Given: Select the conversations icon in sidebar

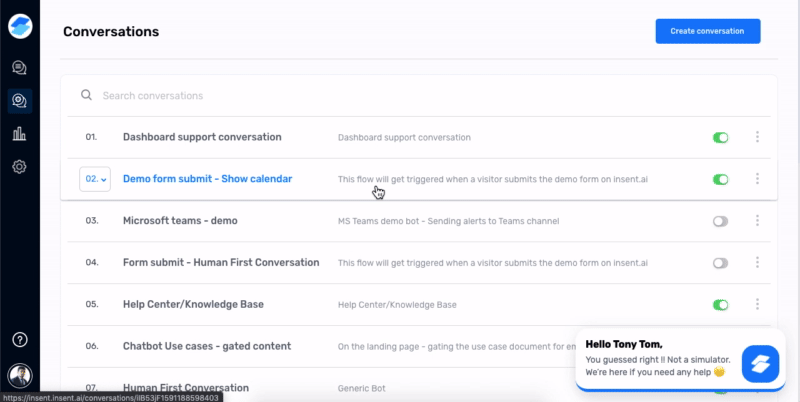Looking at the screenshot, I should tap(20, 101).
